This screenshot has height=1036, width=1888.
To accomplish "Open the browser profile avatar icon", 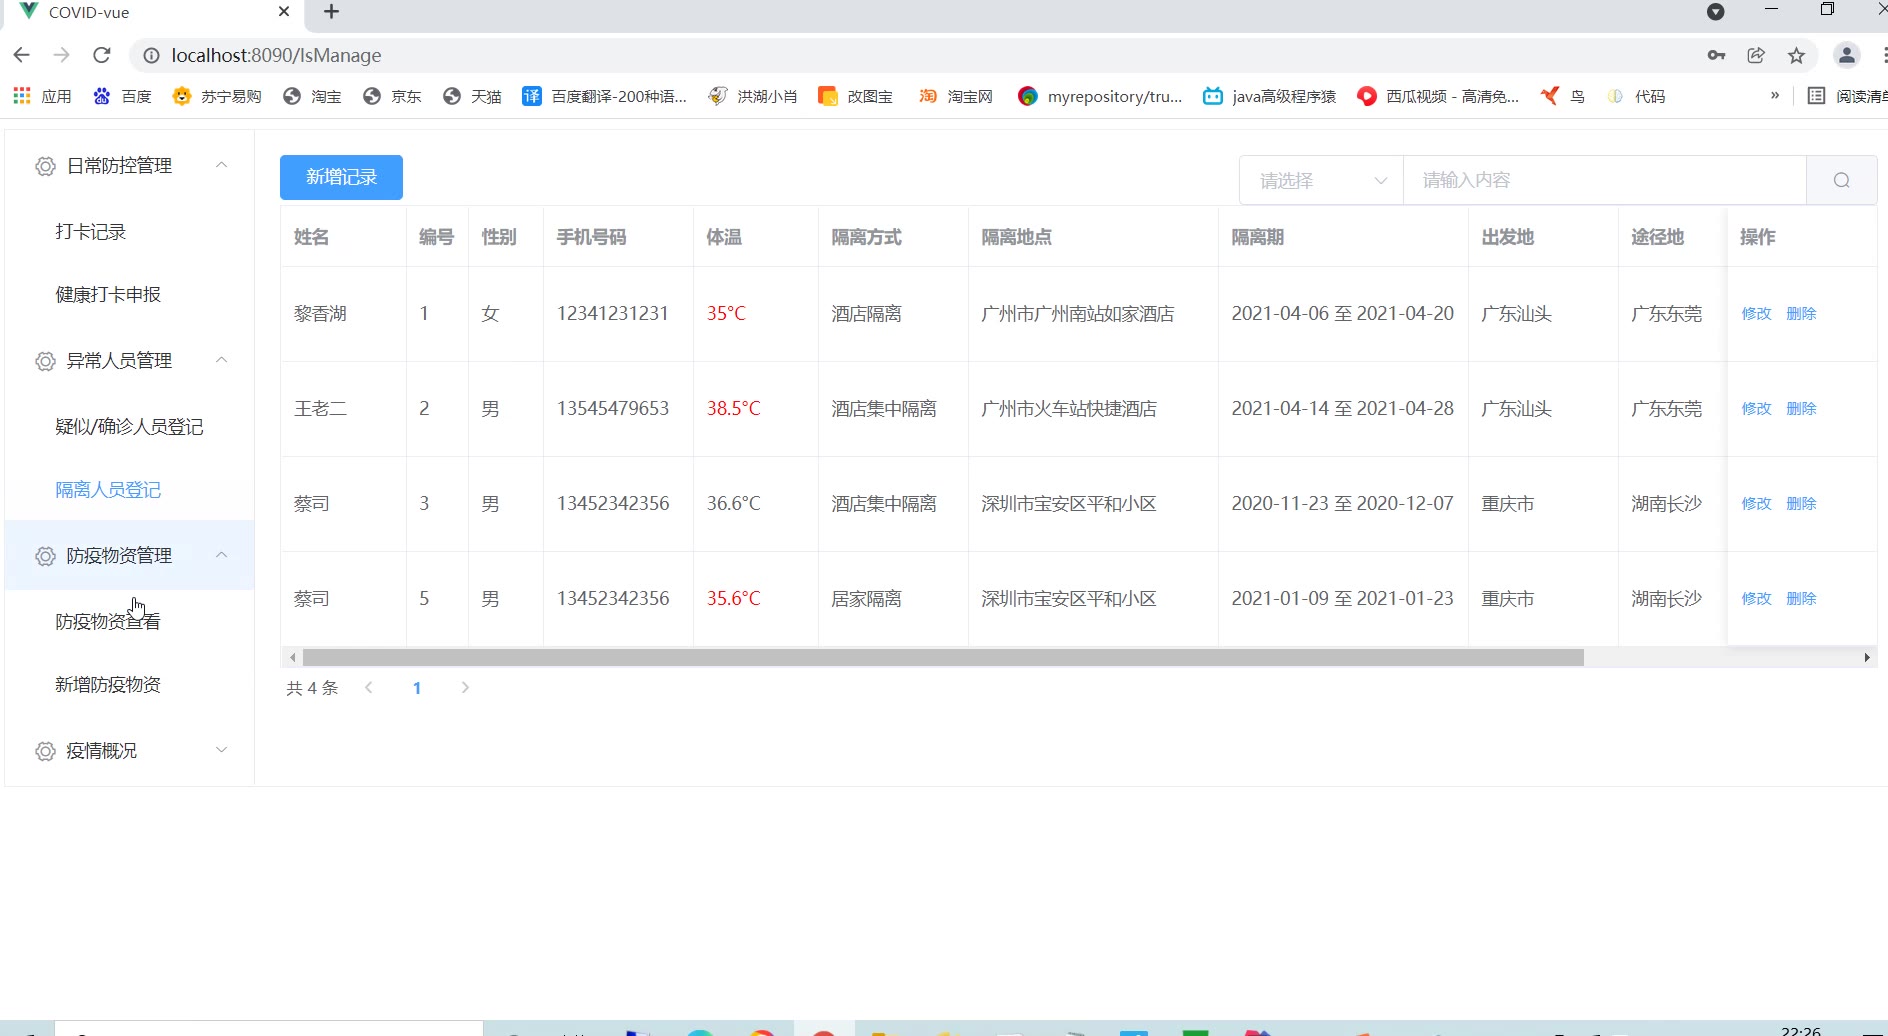I will pos(1846,55).
